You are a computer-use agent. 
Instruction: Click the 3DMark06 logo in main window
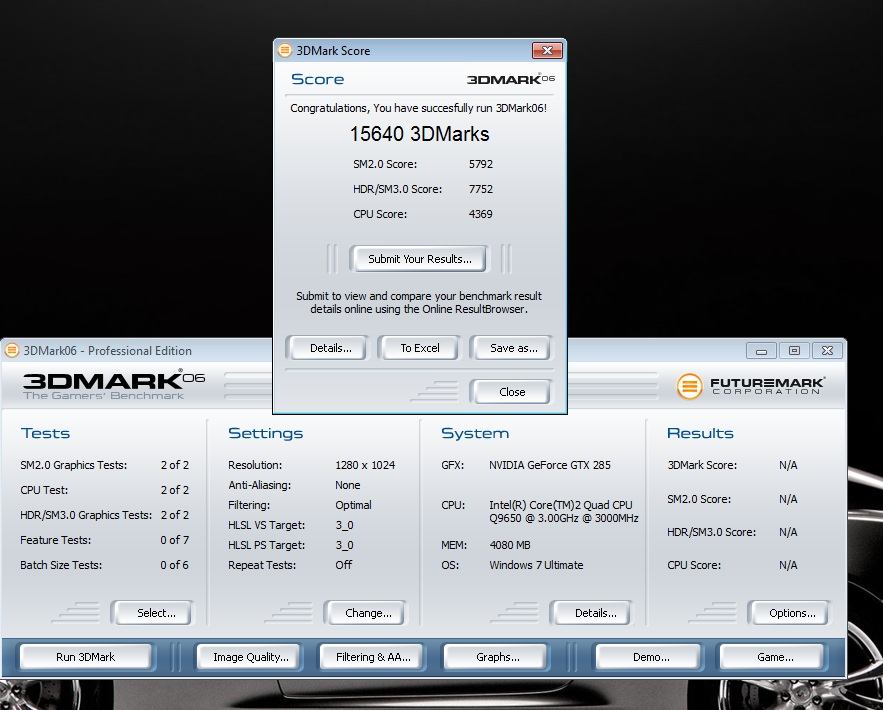tap(114, 385)
